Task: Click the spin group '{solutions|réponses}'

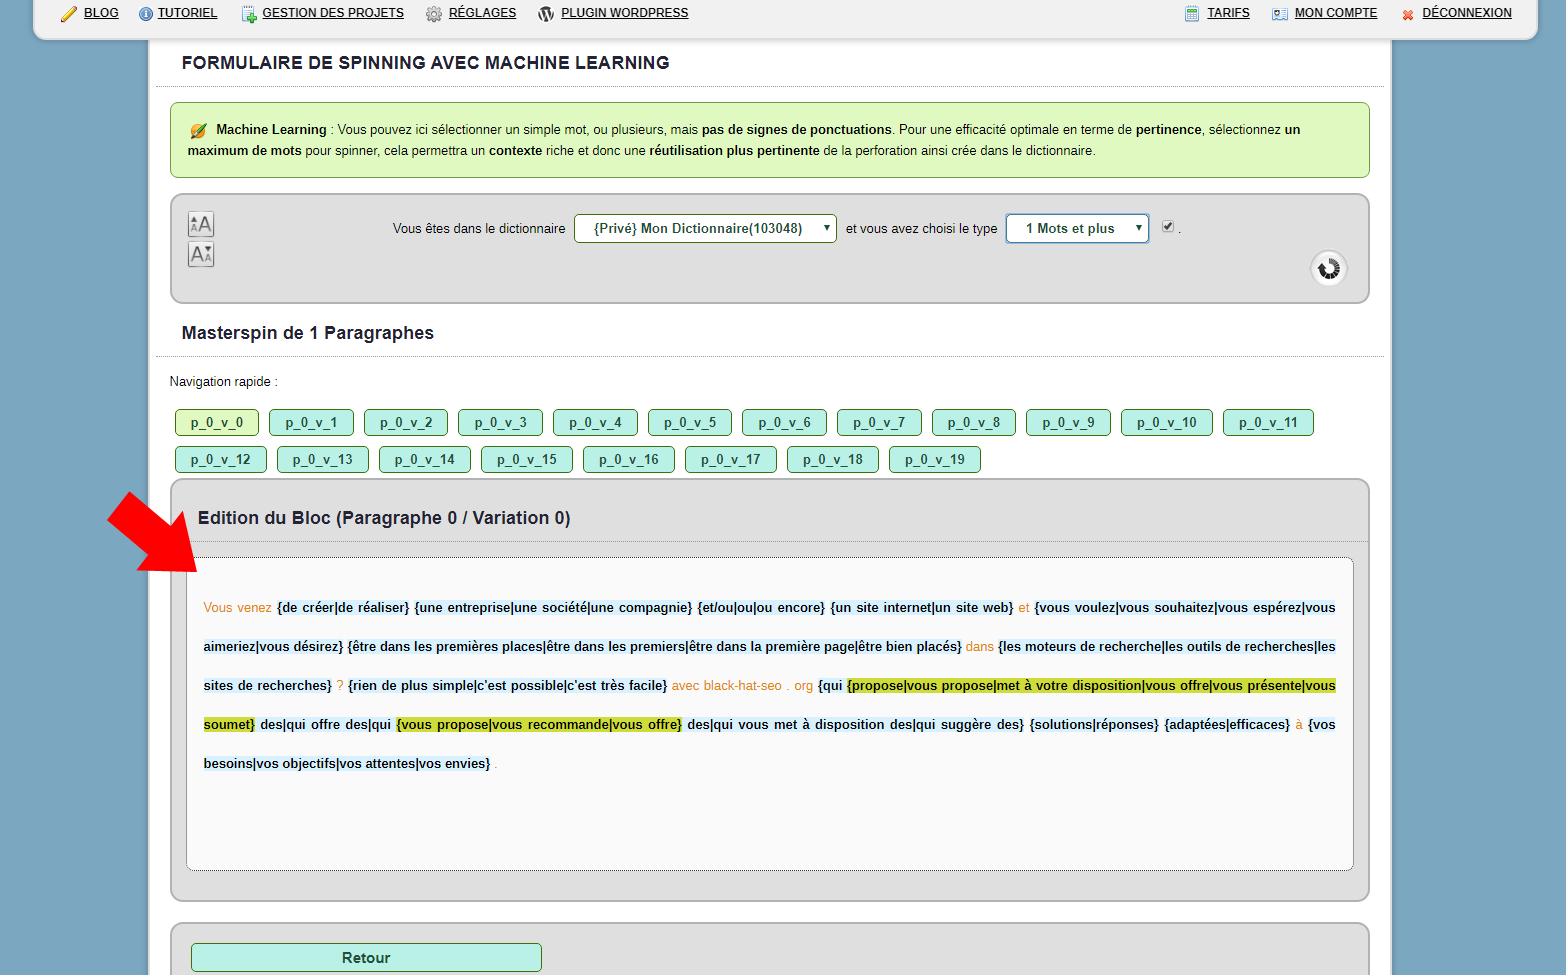Action: pos(1094,725)
